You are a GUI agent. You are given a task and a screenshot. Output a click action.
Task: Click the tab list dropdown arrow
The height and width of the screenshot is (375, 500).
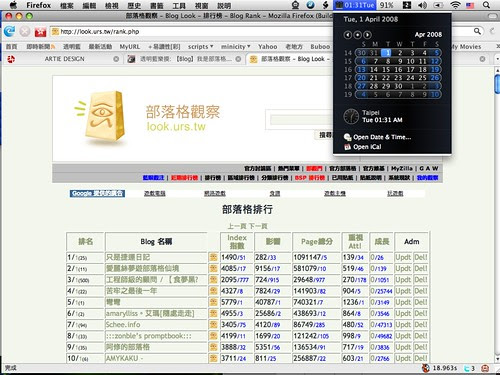(497, 59)
